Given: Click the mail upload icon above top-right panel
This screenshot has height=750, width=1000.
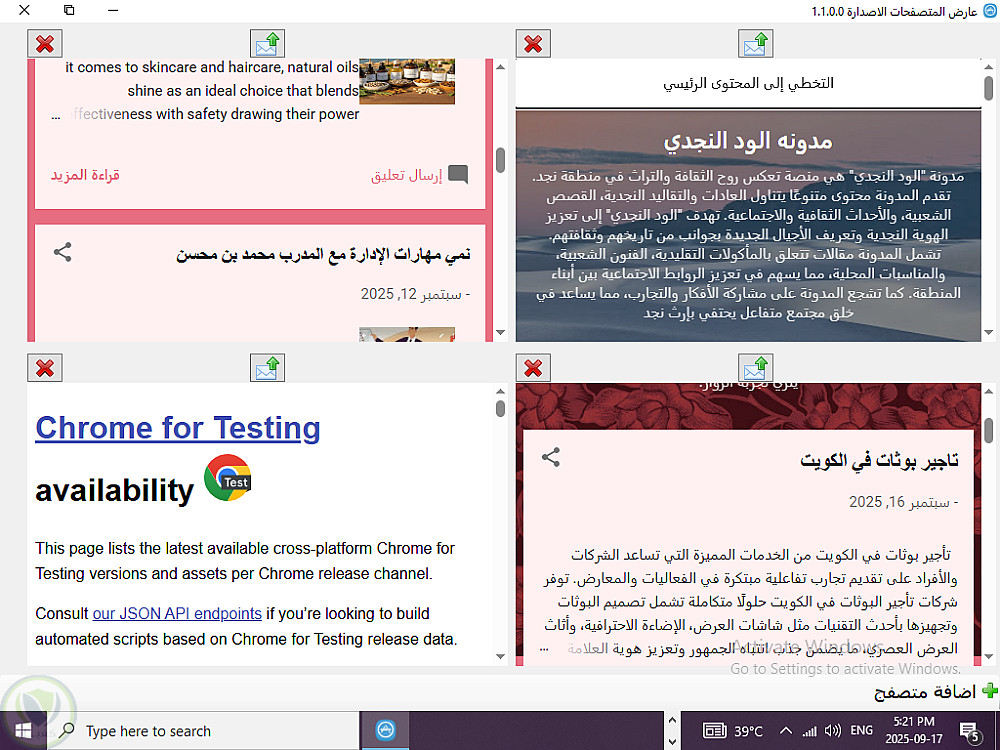Looking at the screenshot, I should [755, 43].
